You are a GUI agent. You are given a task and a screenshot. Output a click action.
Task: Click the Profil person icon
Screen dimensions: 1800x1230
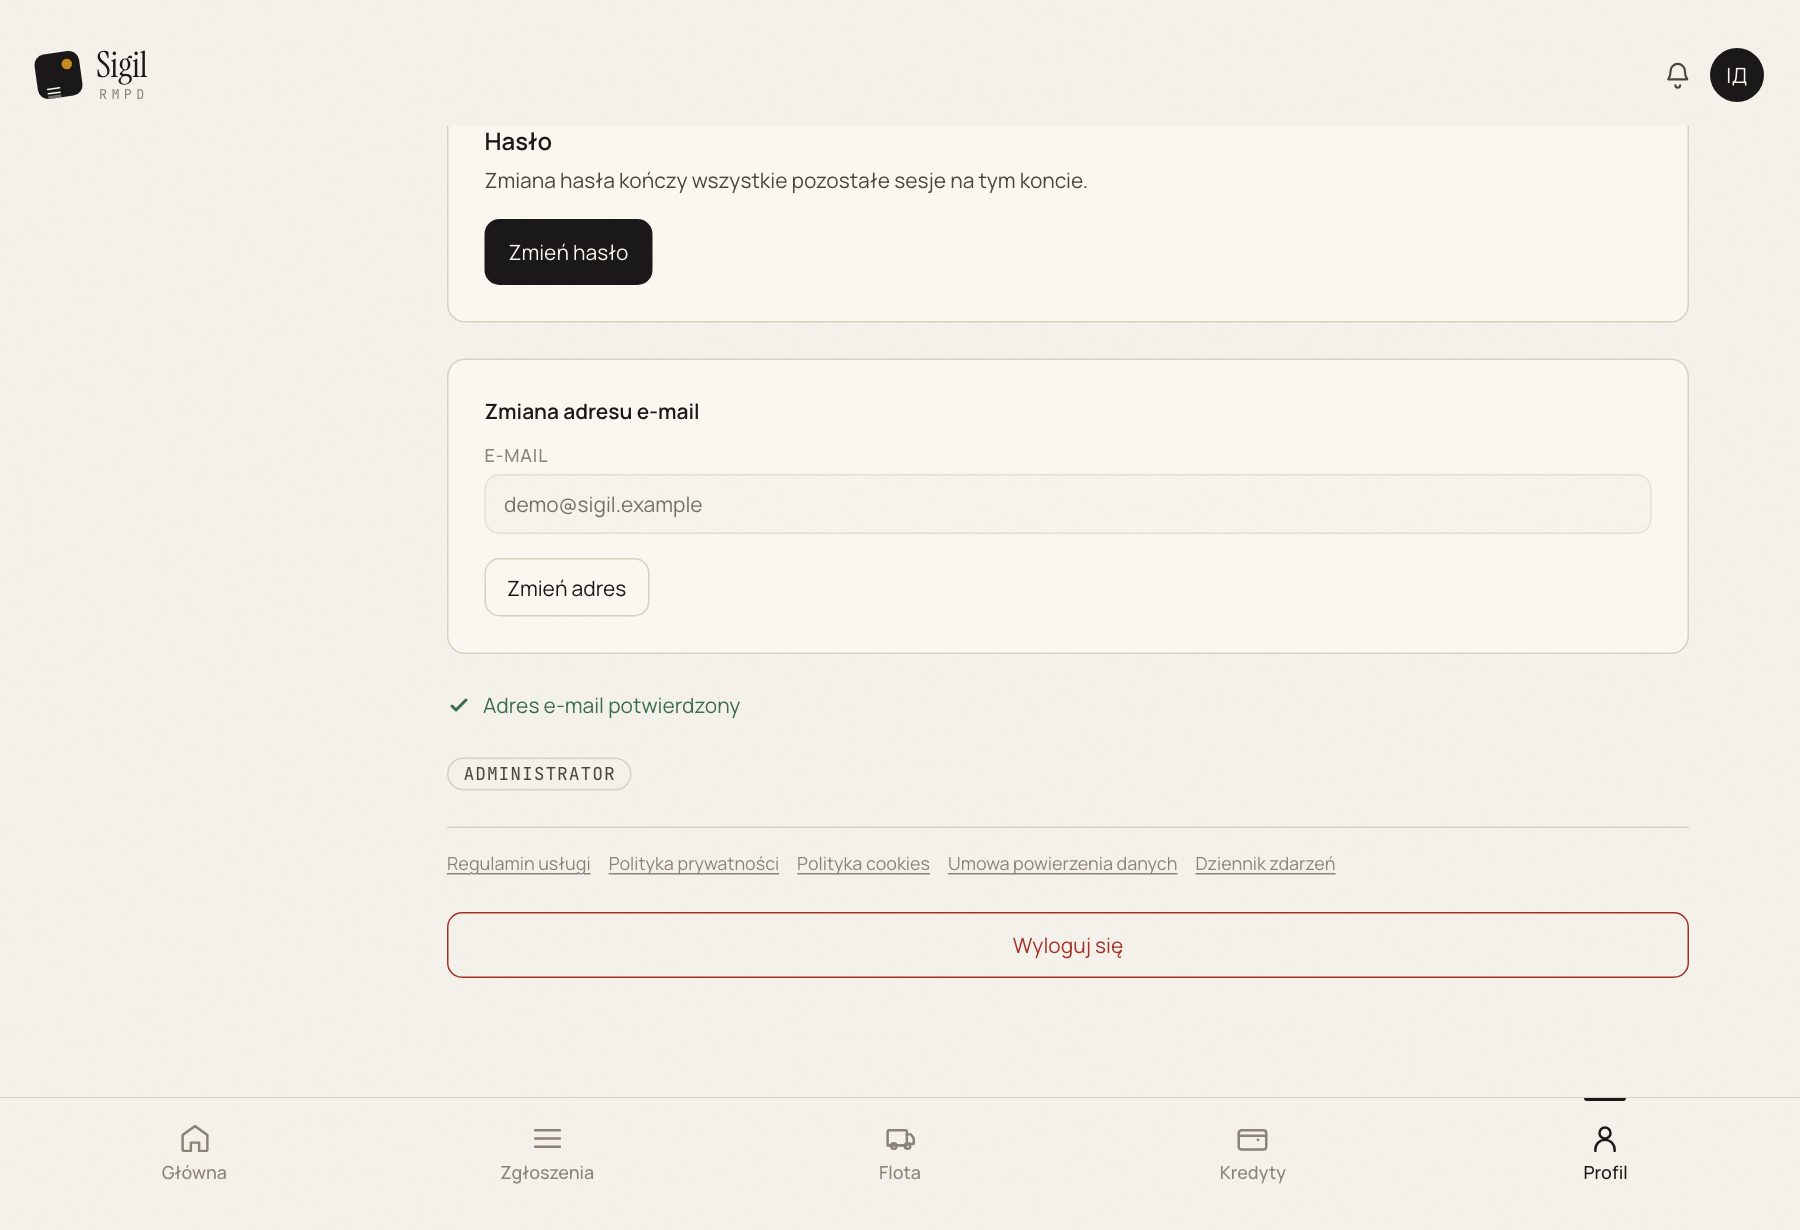click(x=1605, y=1138)
